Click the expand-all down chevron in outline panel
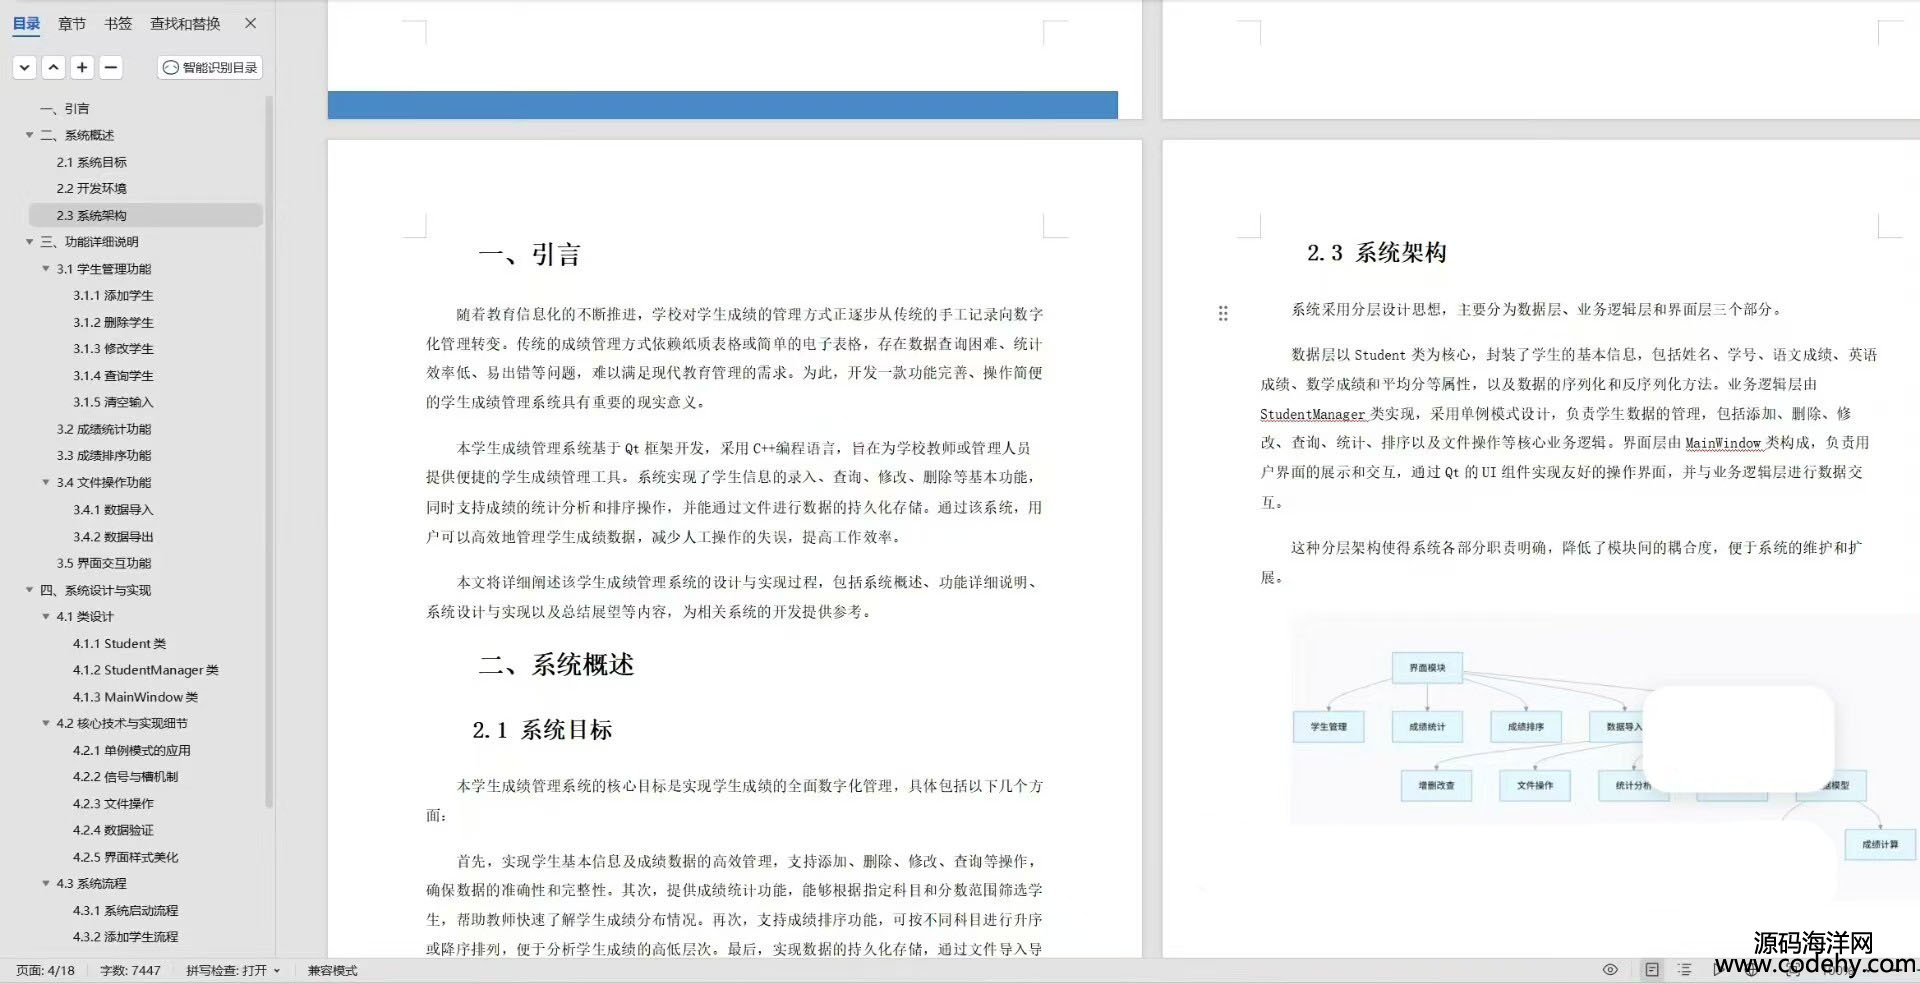 [x=25, y=67]
